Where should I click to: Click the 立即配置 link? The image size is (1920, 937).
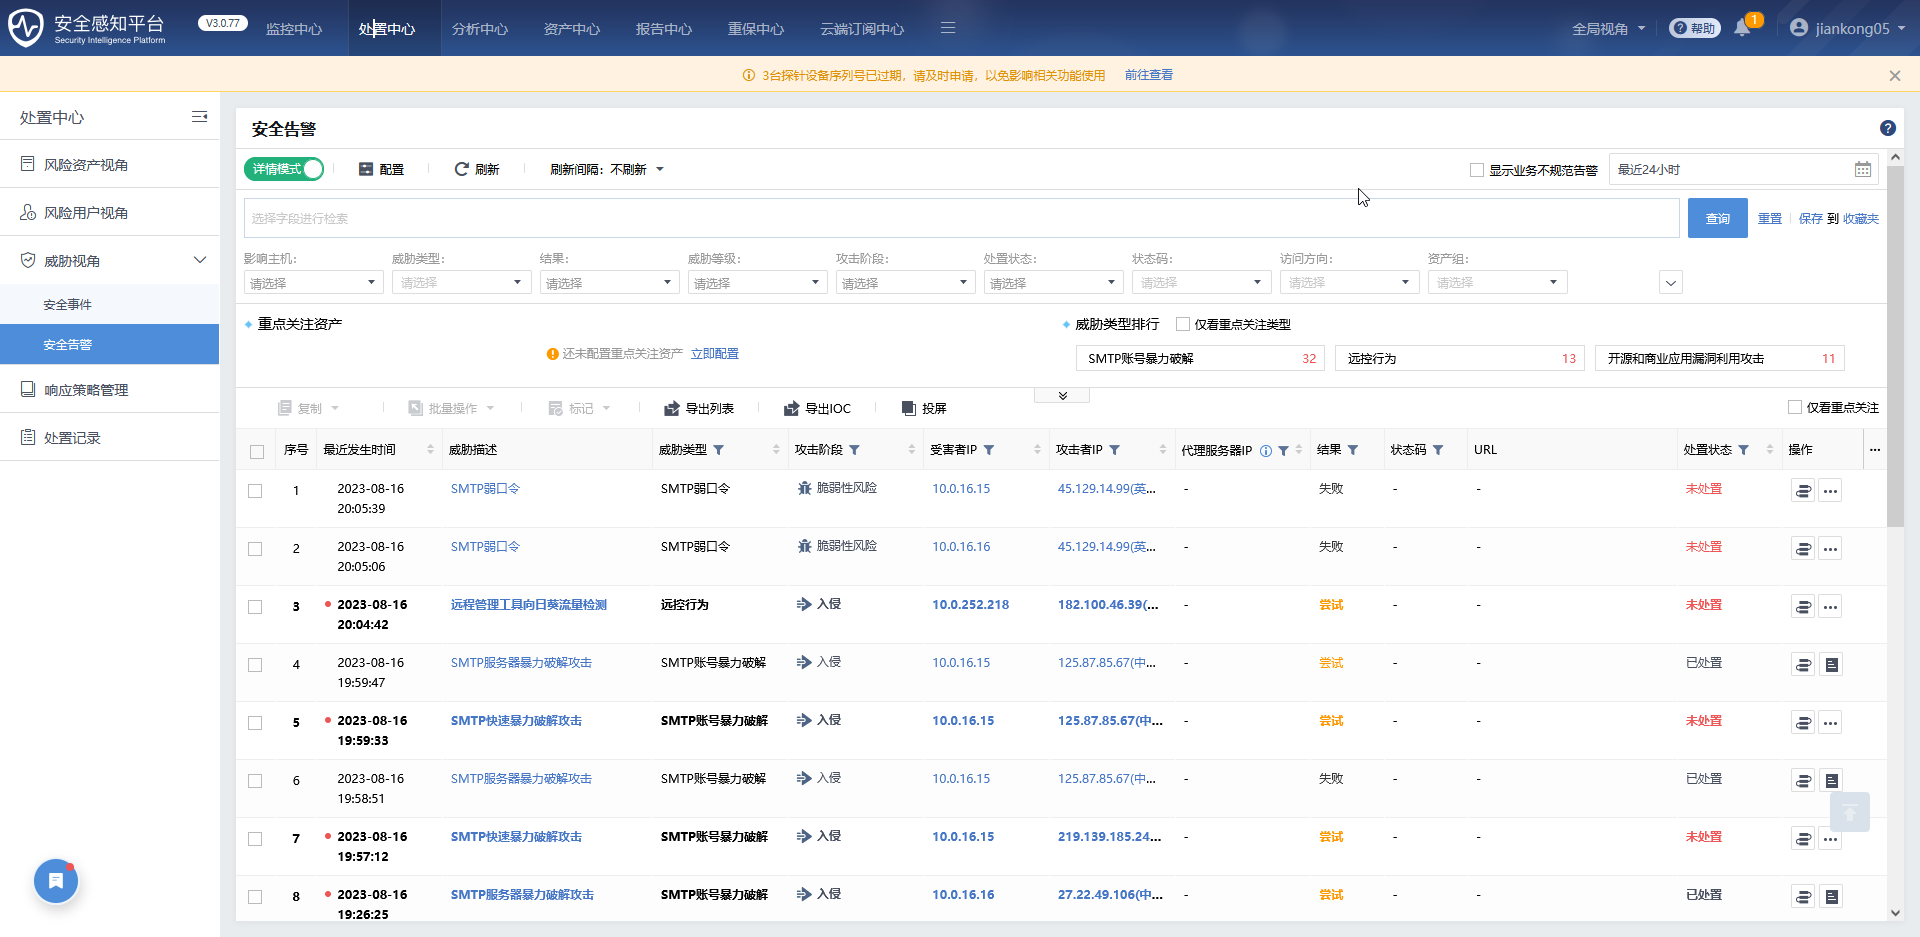click(x=715, y=354)
